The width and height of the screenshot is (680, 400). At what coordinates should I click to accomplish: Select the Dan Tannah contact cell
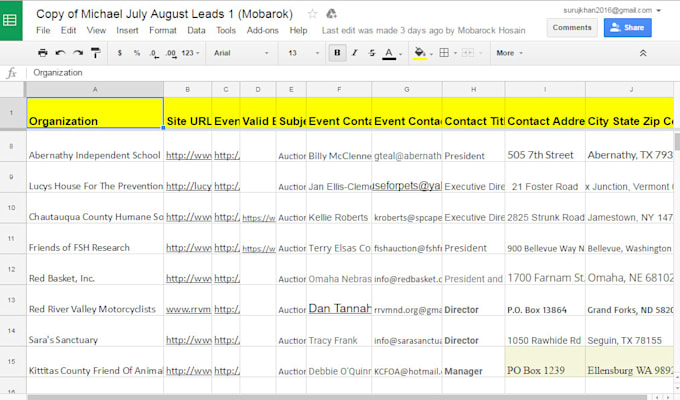[339, 300]
